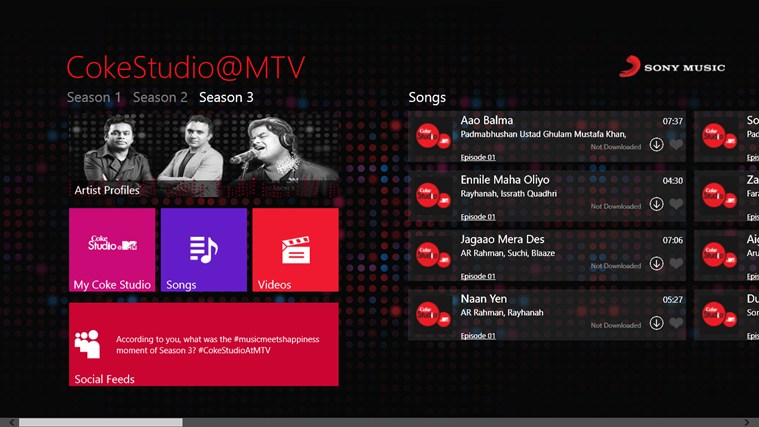Click the Padmabhushan Ustad Ghulam Mustafa Khan text
The image size is (759, 427).
543,134
